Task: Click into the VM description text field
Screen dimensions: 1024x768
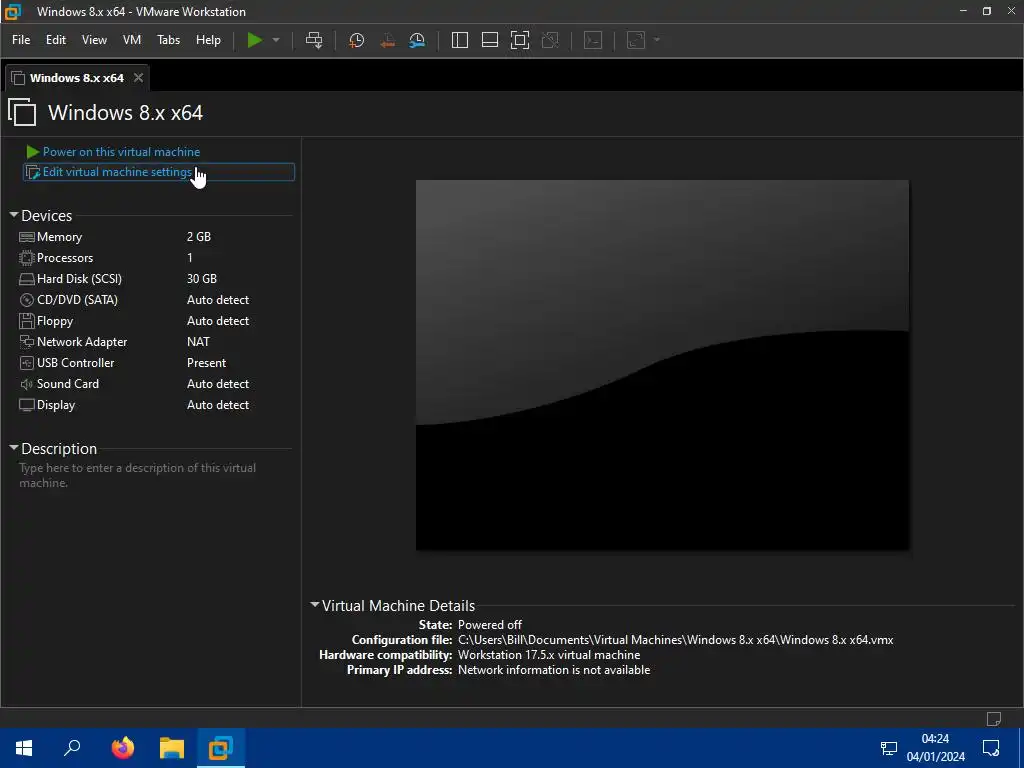Action: (154, 475)
